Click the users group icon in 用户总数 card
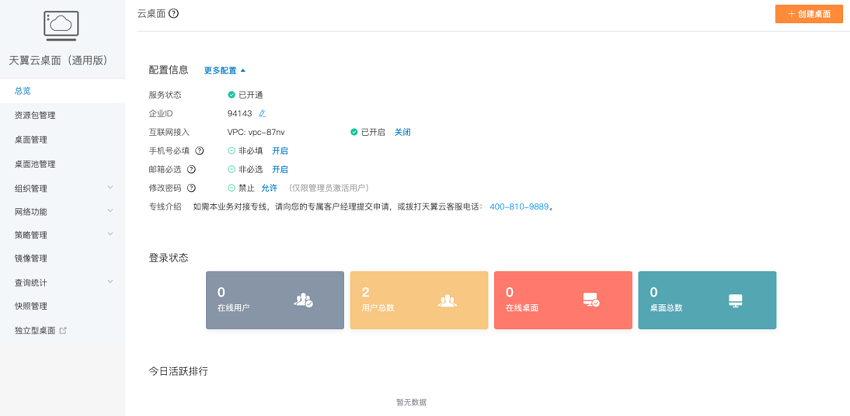Viewport: 850px width, 416px height. [x=447, y=300]
